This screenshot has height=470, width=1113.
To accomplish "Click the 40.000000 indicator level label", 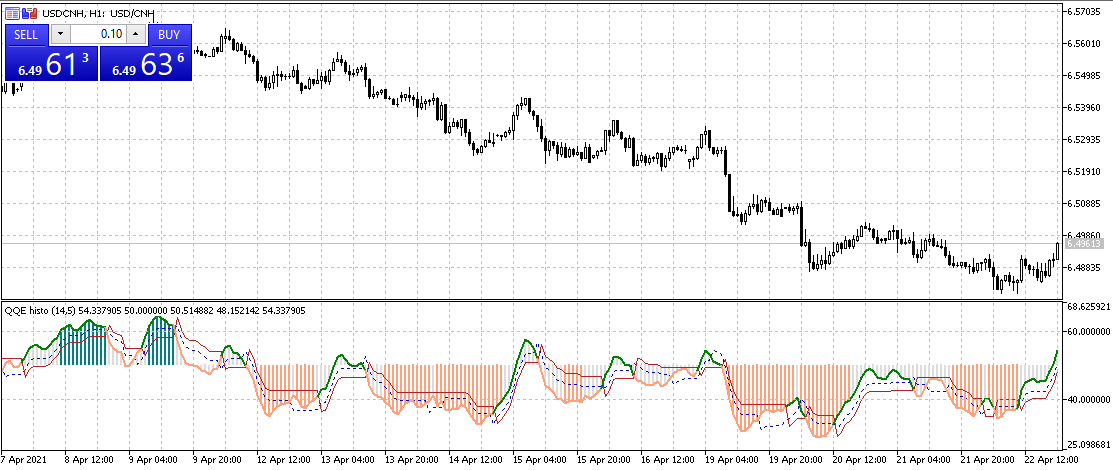I will pos(1087,399).
